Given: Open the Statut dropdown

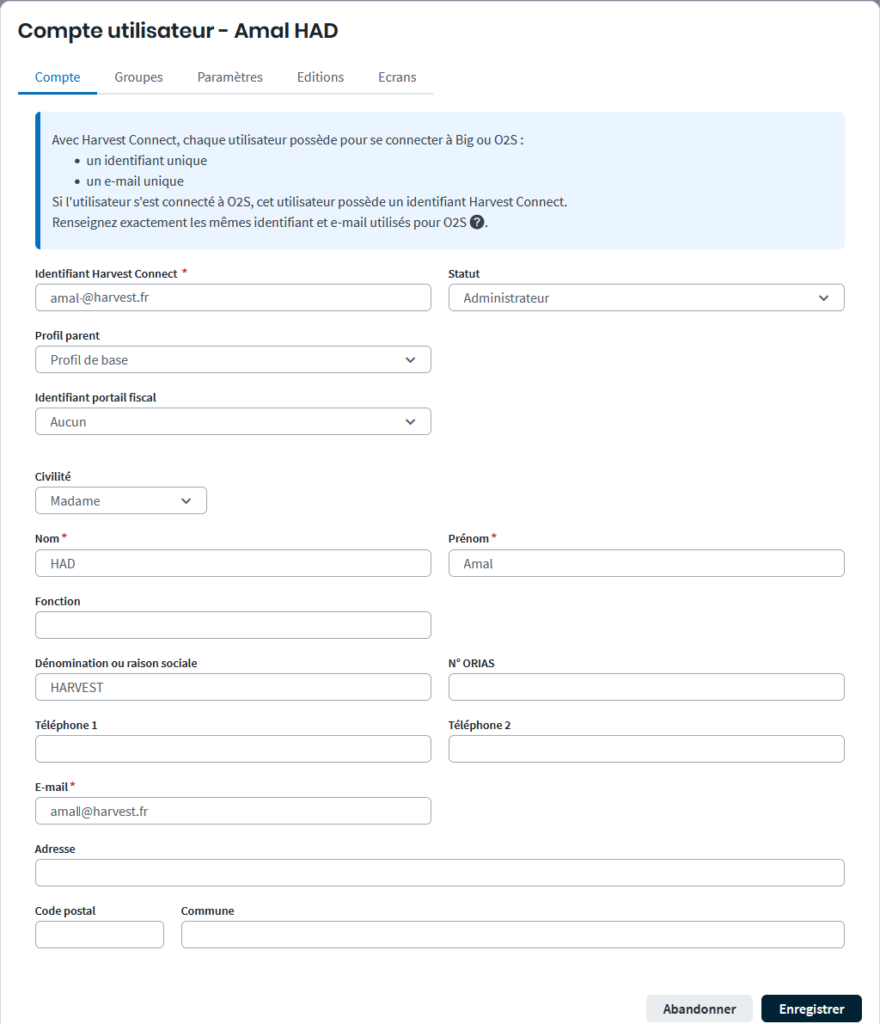Looking at the screenshot, I should (x=646, y=298).
